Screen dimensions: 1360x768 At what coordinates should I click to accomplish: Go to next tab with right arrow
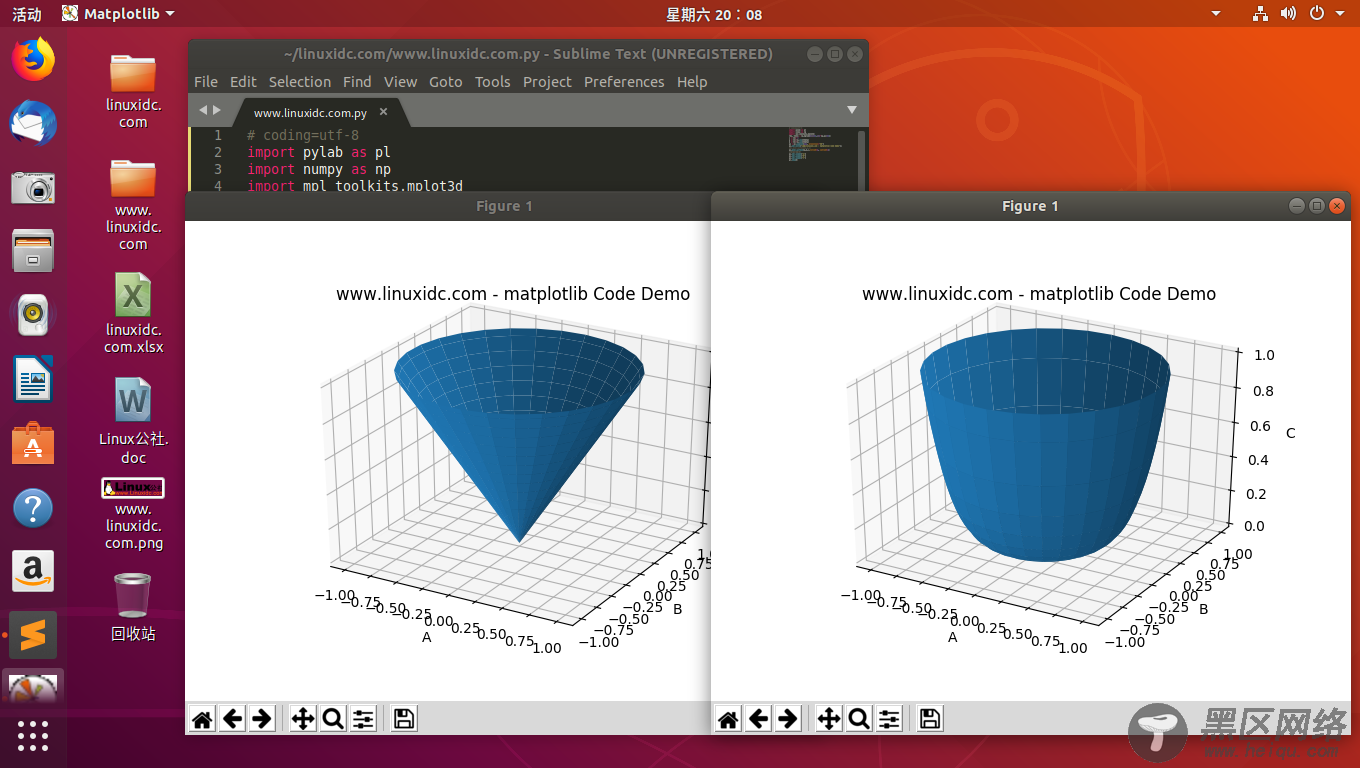pos(217,110)
